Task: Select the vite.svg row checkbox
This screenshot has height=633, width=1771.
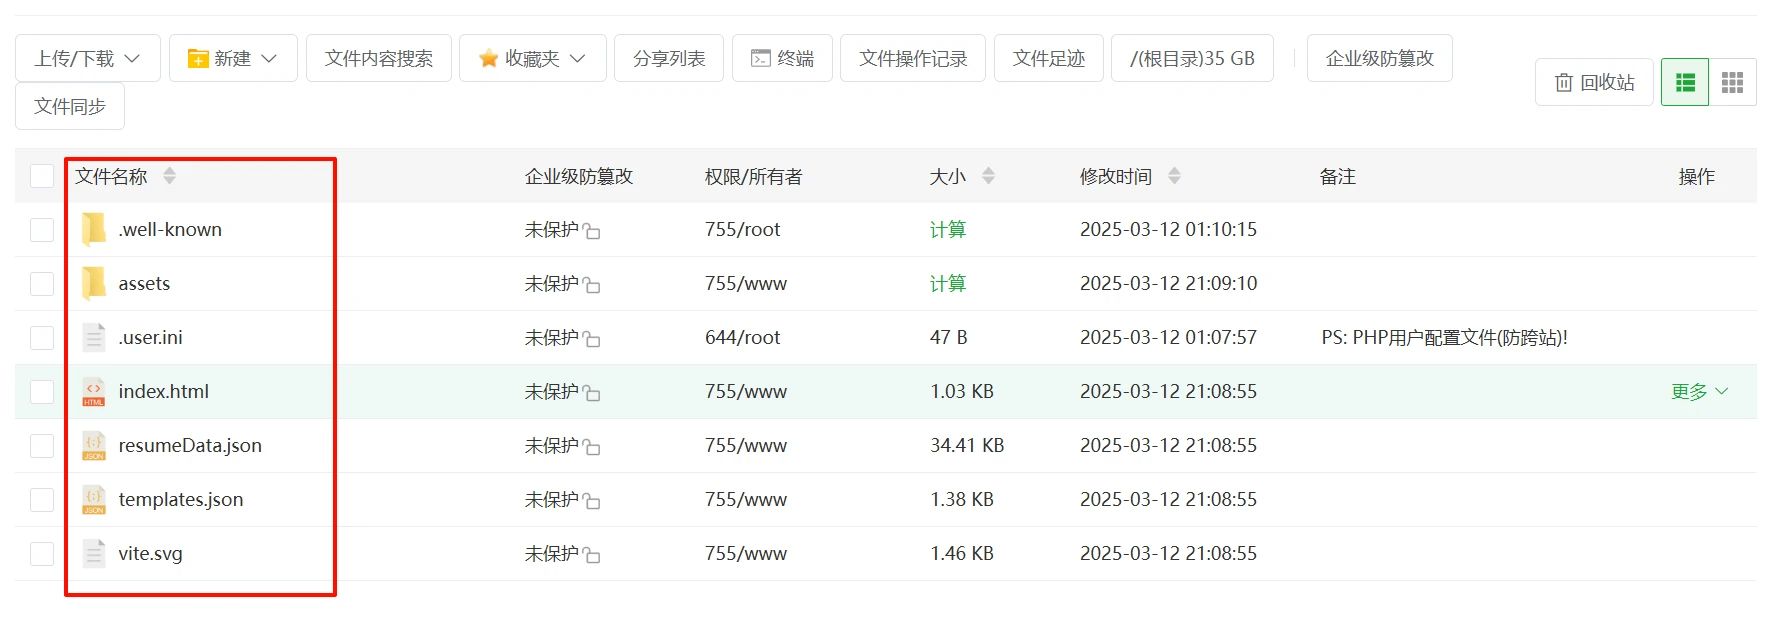Action: 42,553
